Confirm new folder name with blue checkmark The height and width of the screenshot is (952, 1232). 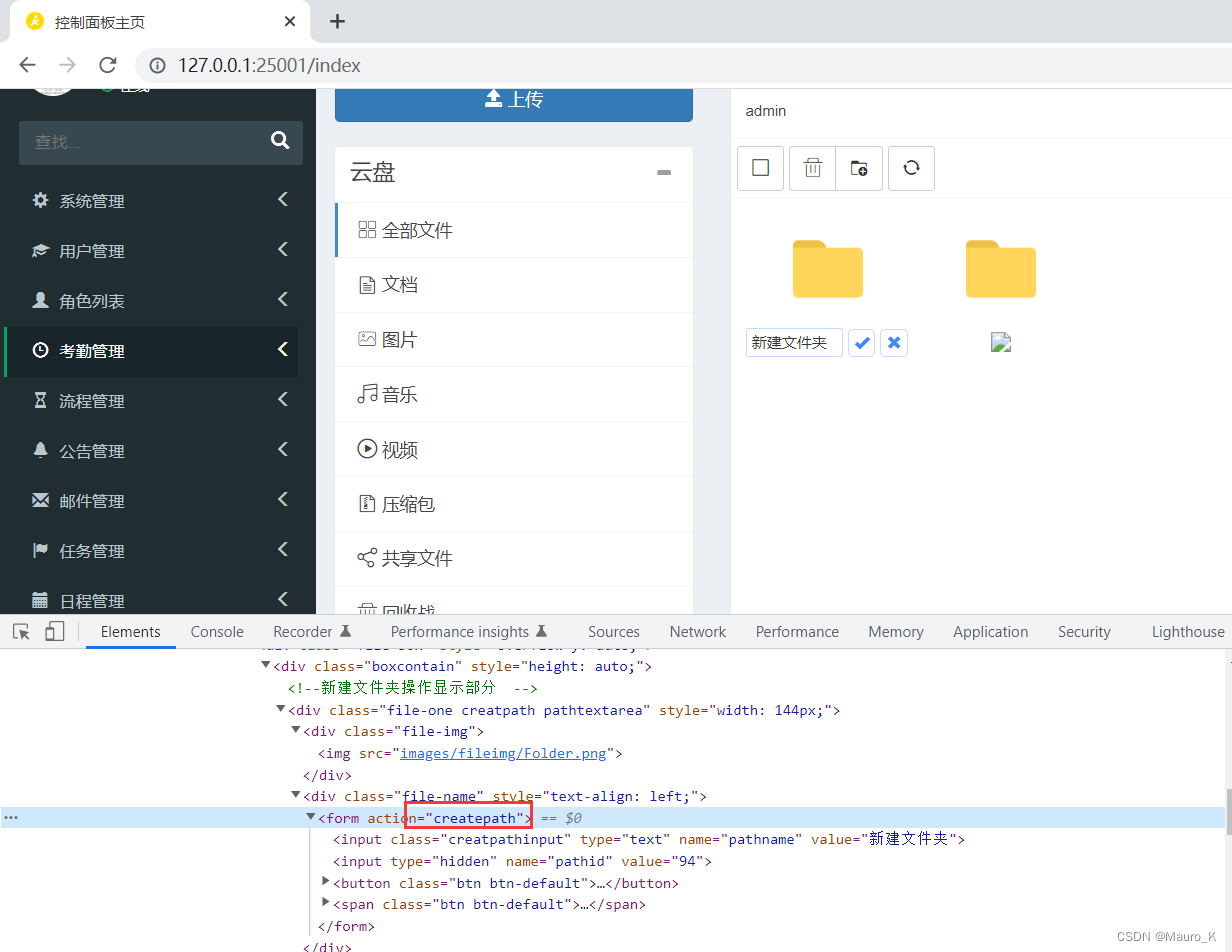(862, 342)
